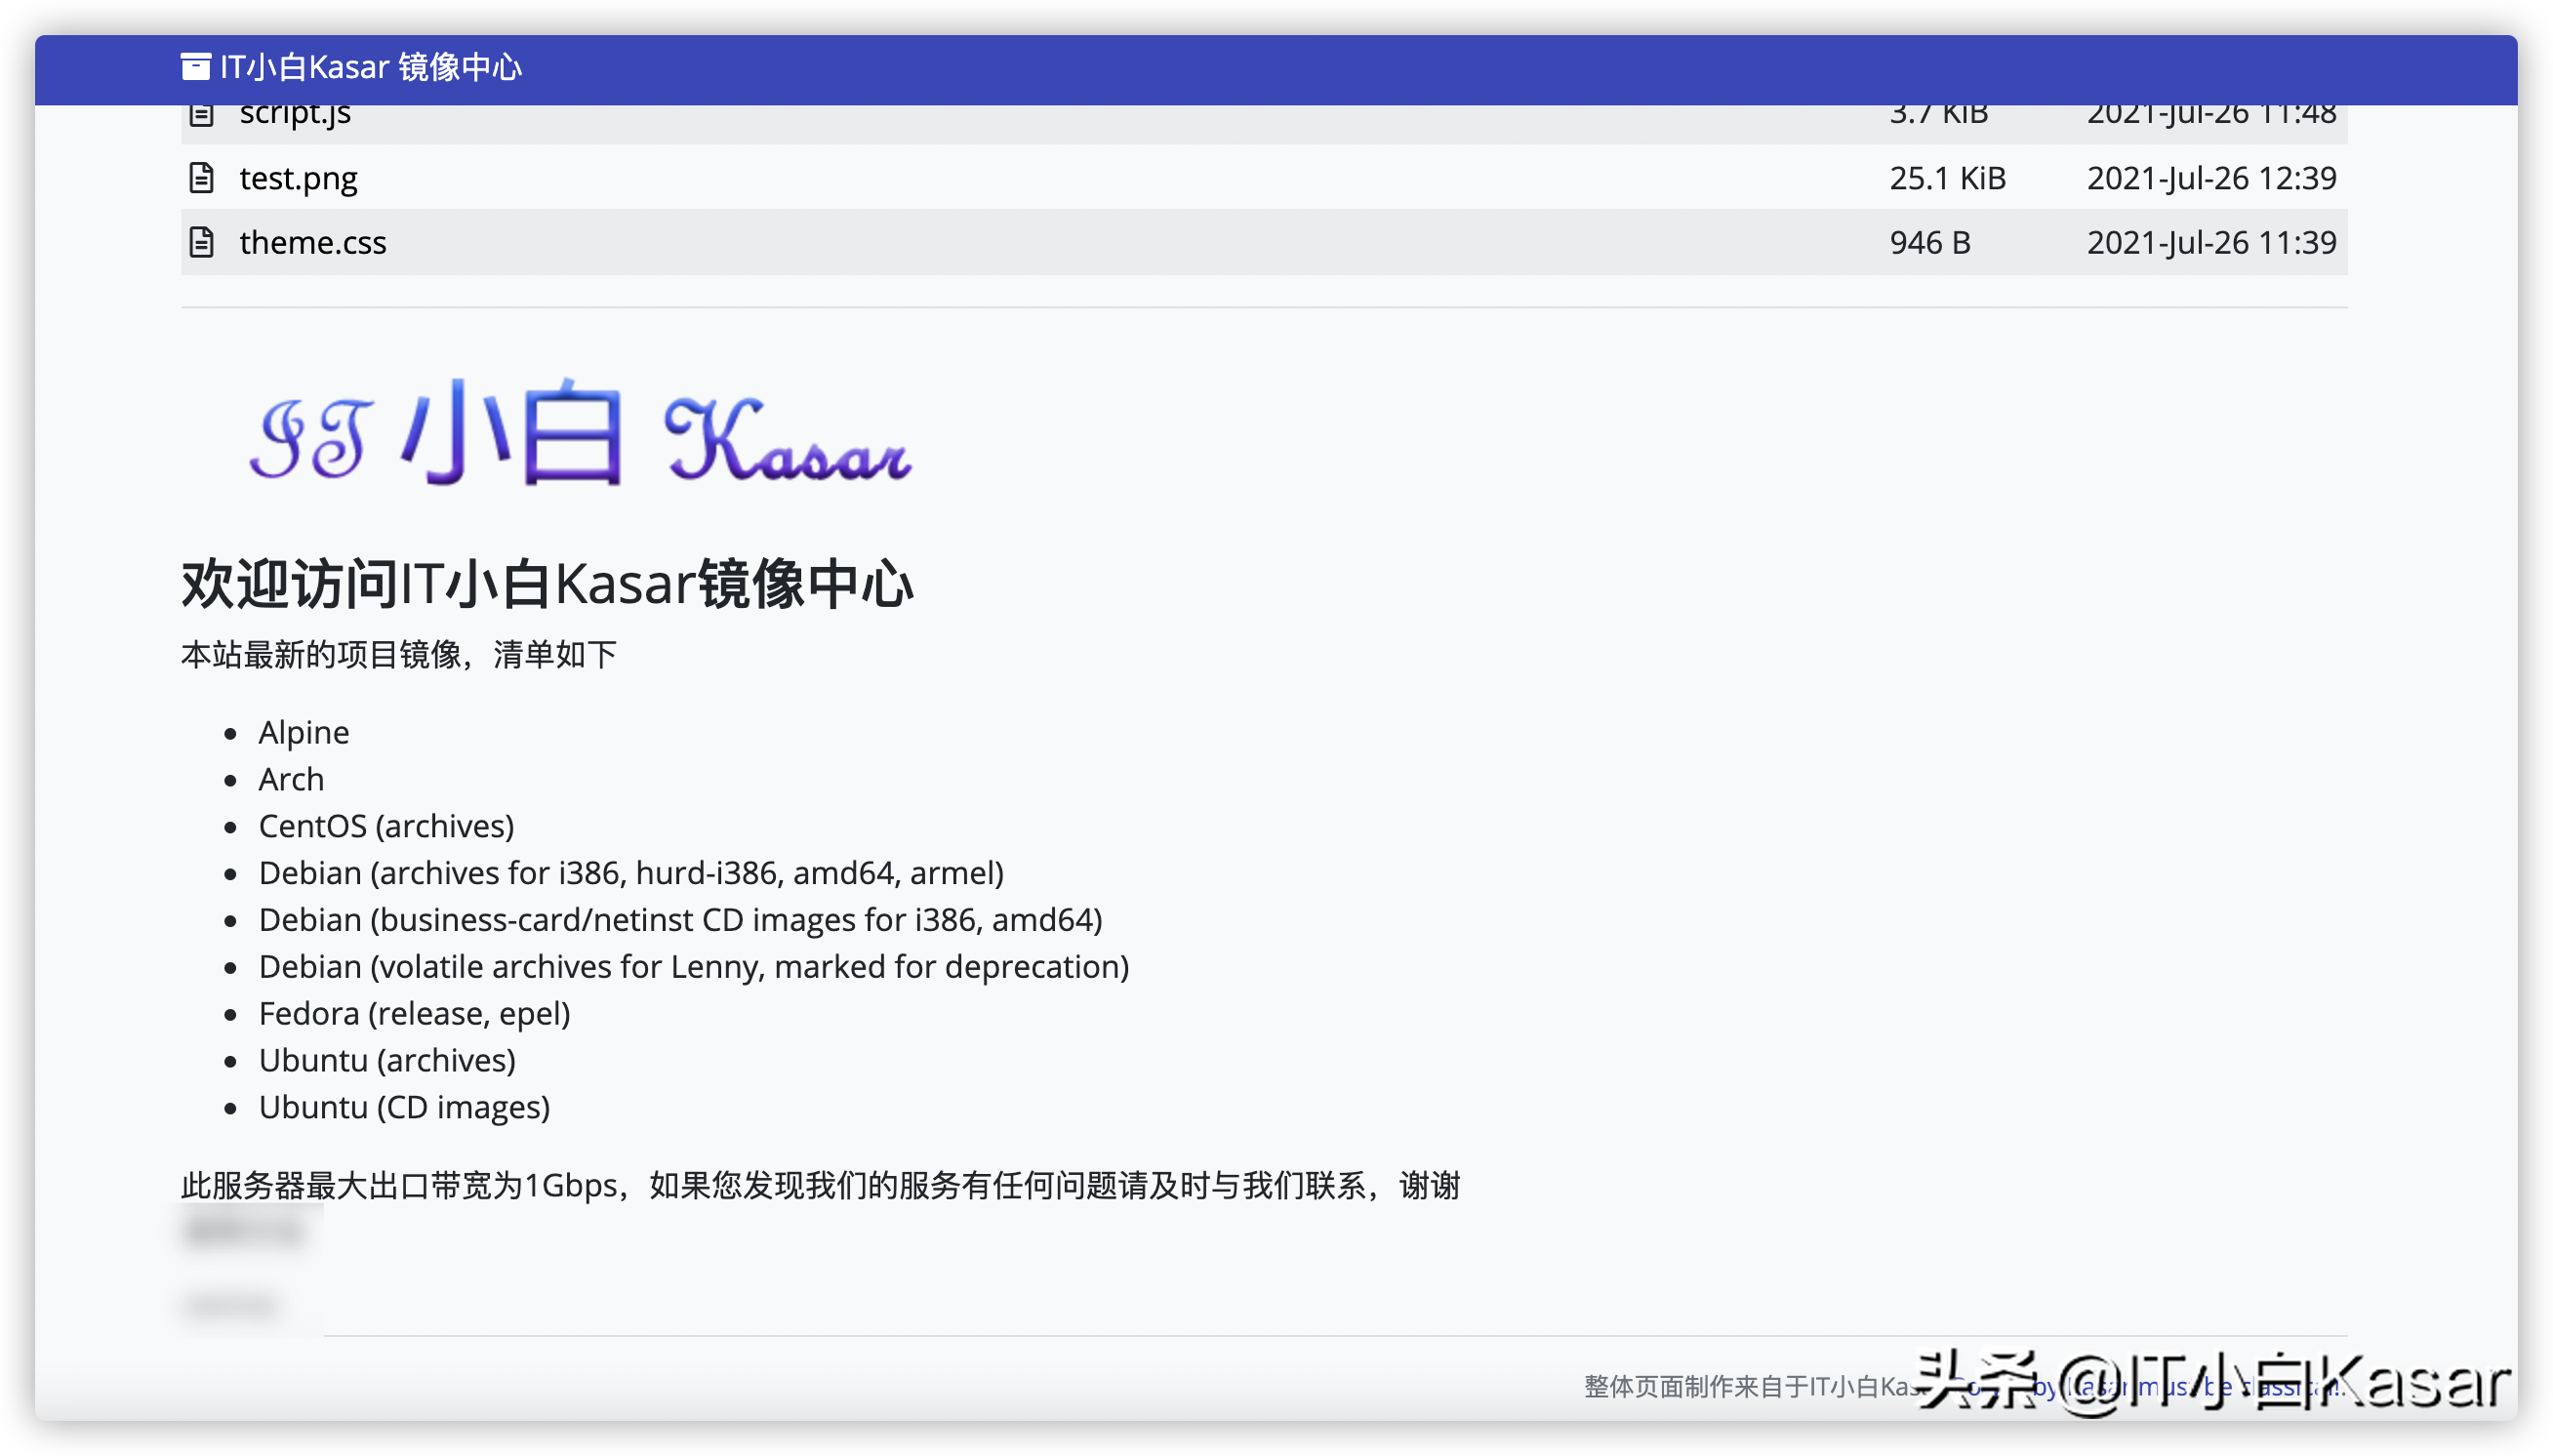
Task: Select the 25.1 KiB size cell
Action: (x=1947, y=178)
